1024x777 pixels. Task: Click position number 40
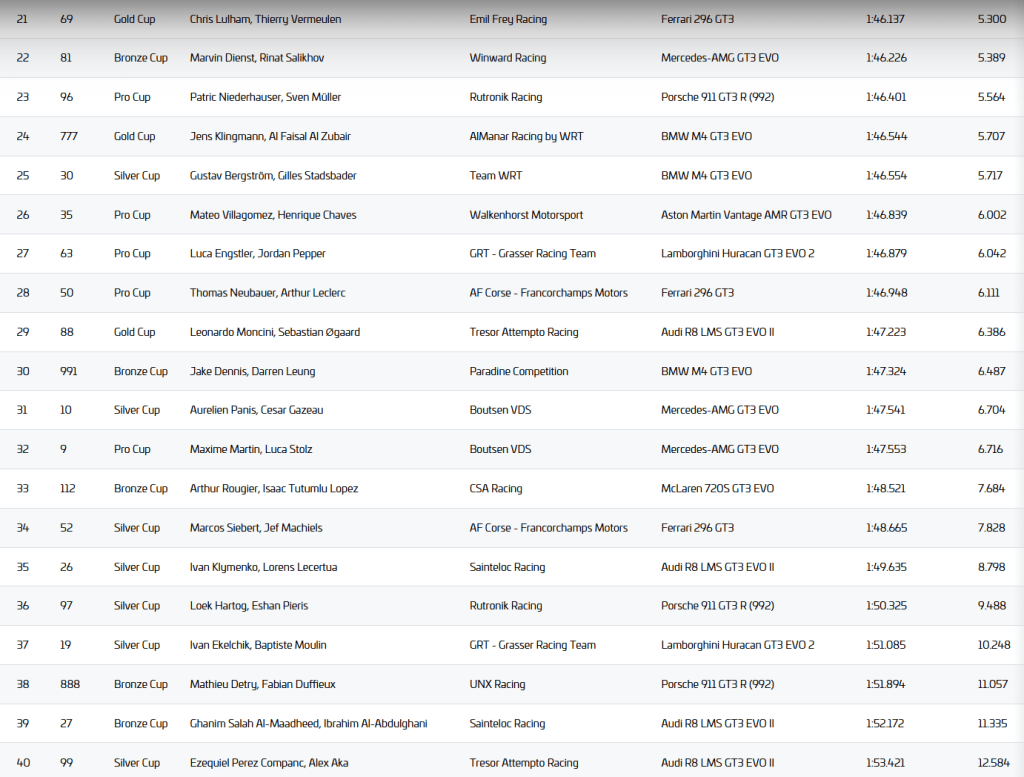pos(23,762)
